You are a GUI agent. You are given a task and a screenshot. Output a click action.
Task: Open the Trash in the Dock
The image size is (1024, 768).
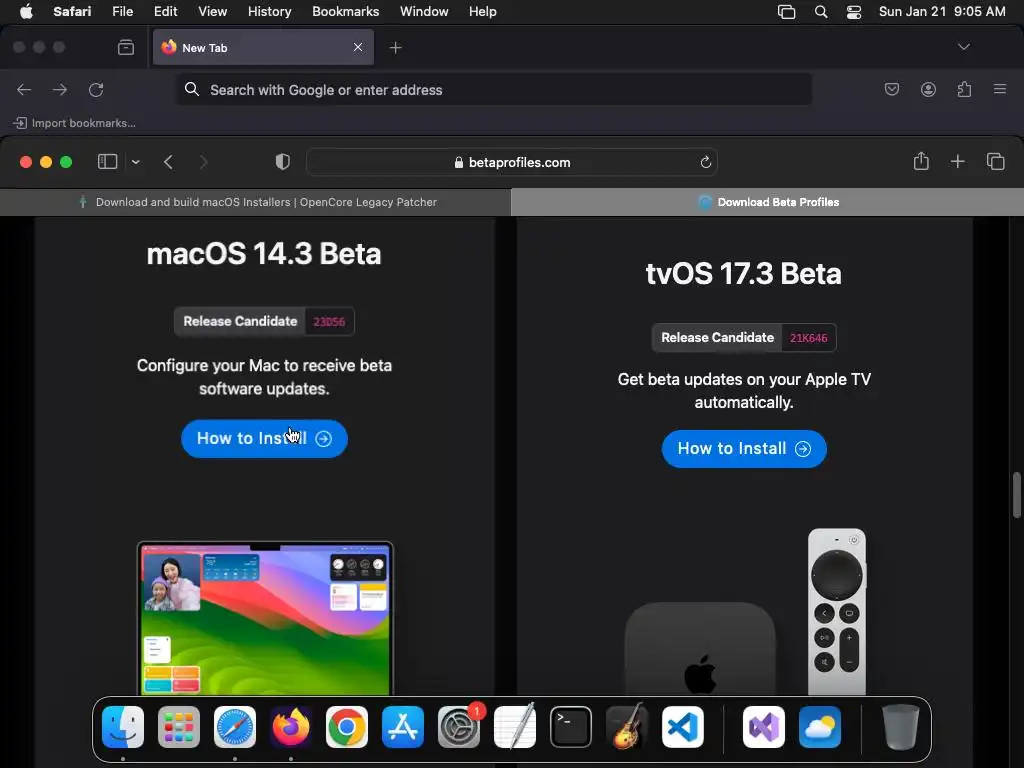901,727
